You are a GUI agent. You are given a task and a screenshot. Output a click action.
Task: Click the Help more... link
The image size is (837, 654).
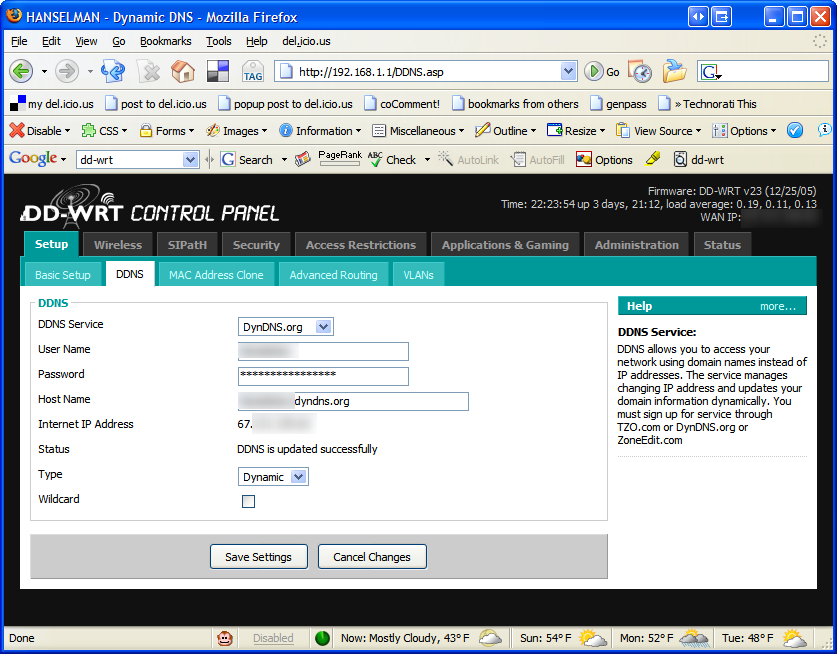(777, 306)
